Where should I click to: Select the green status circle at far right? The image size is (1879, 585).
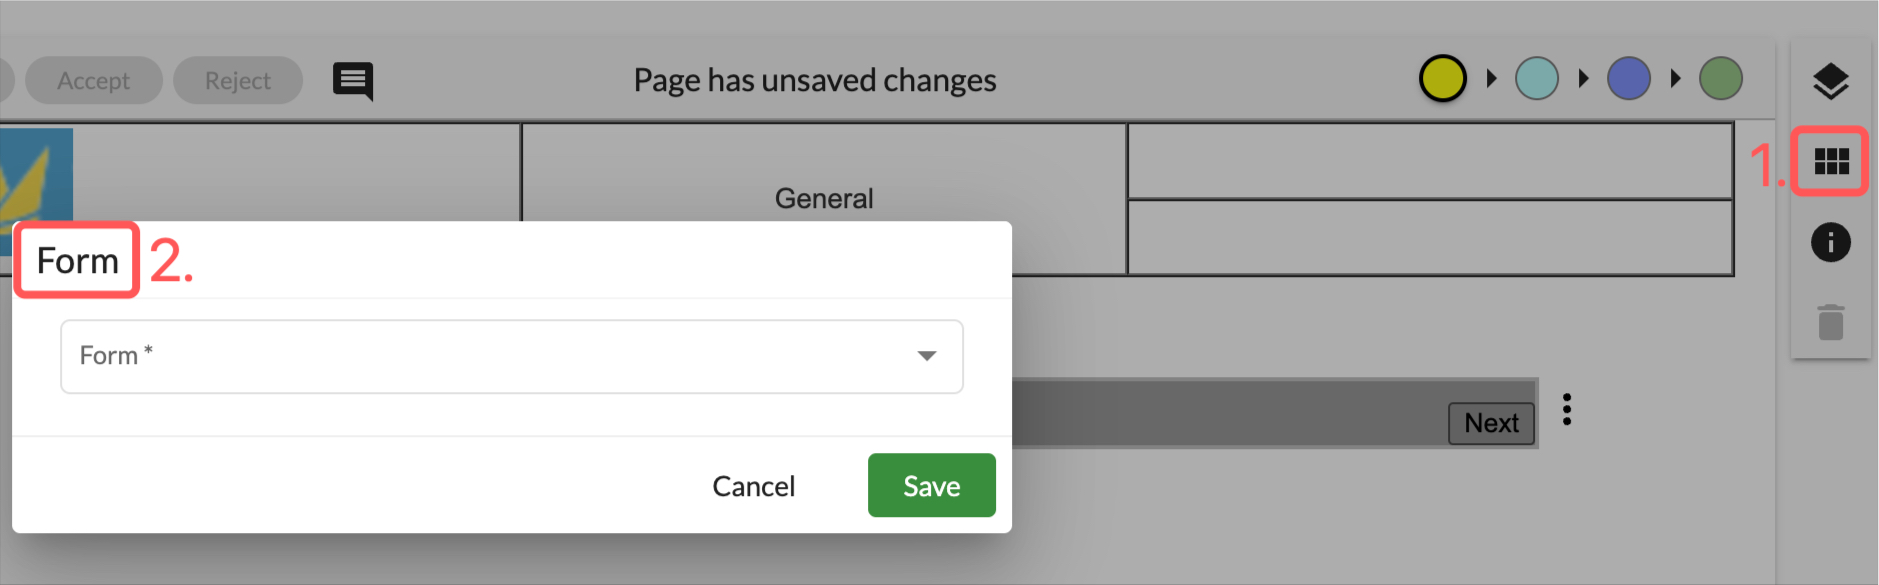tap(1720, 77)
